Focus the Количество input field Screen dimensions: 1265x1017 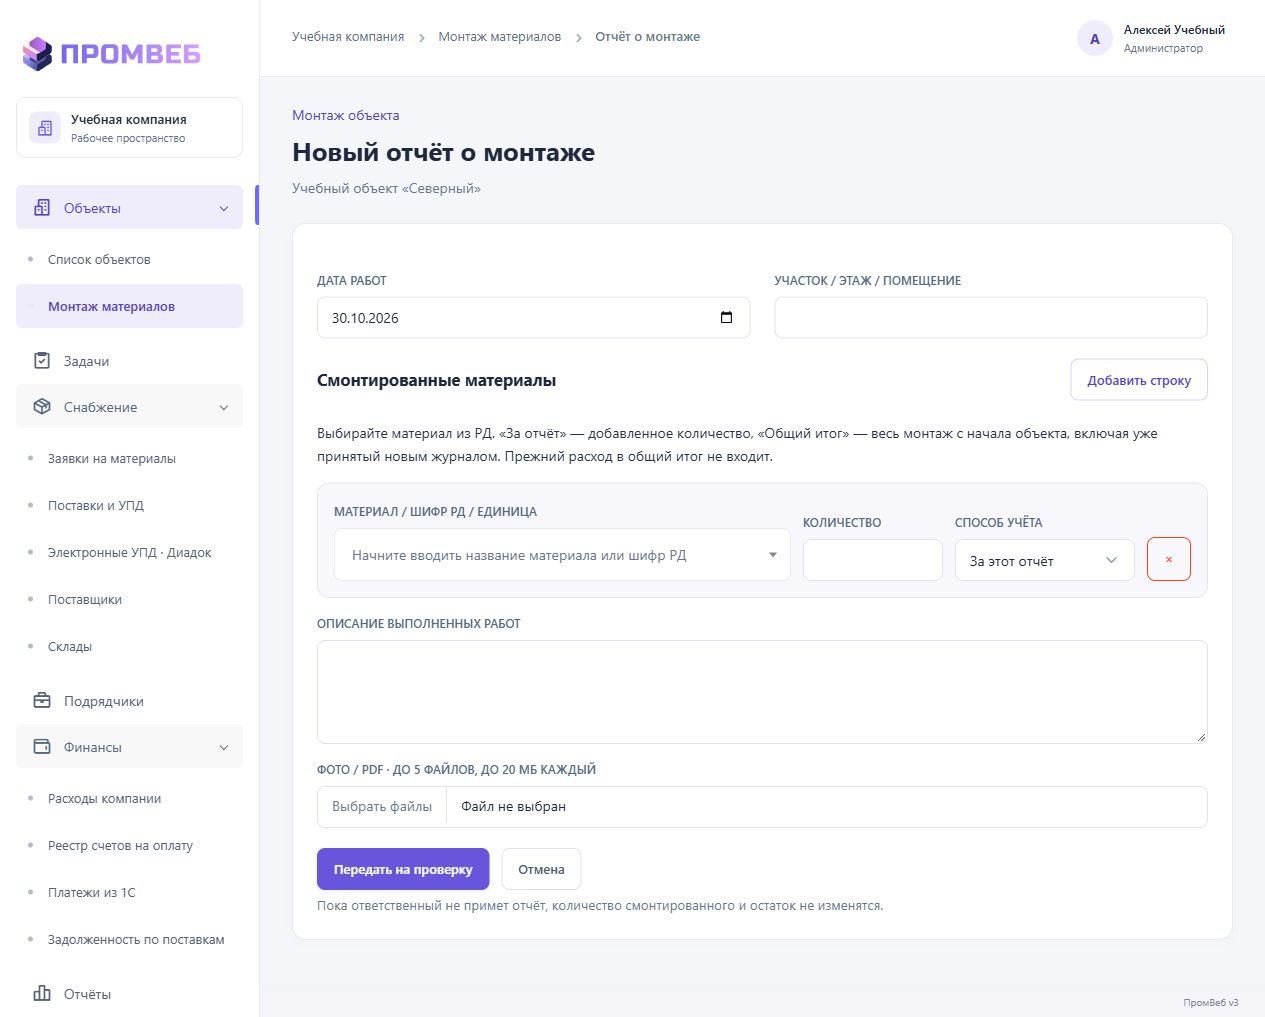(x=873, y=560)
